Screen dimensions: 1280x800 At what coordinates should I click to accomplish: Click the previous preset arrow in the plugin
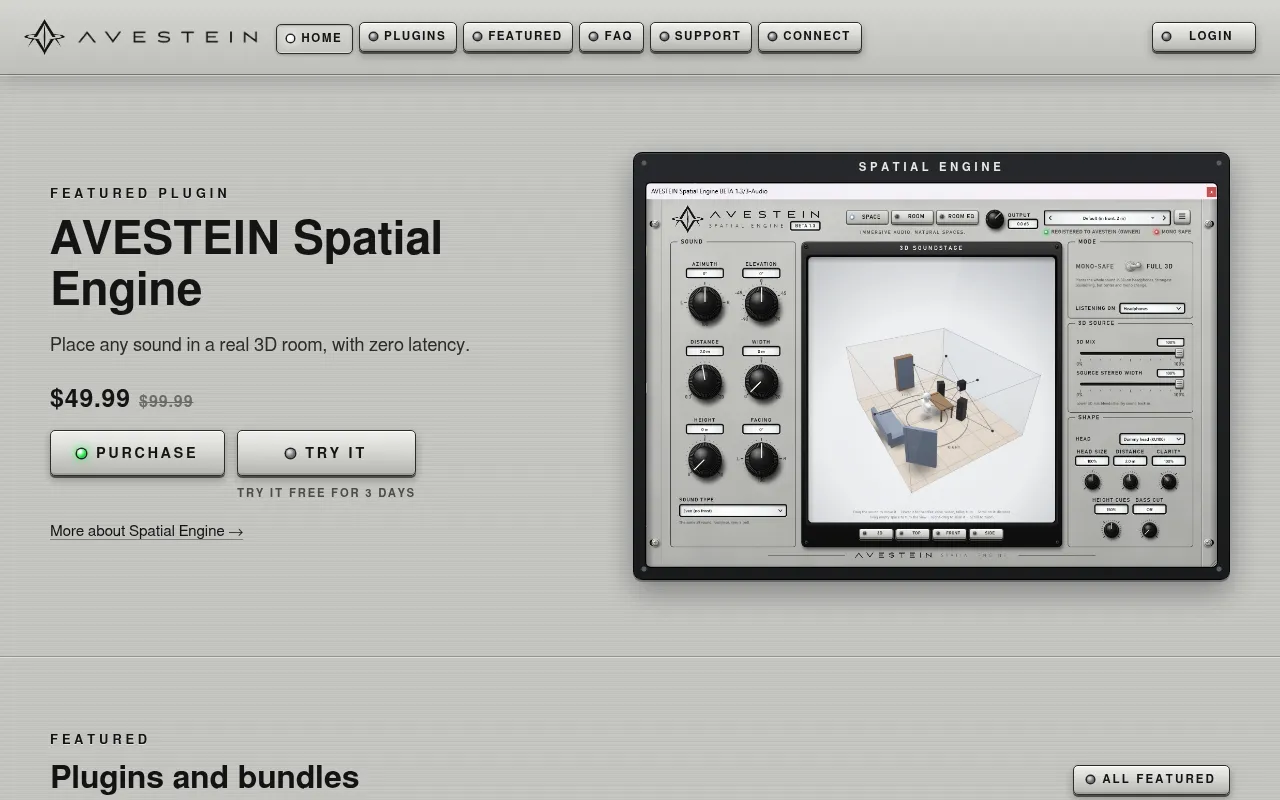point(1050,218)
